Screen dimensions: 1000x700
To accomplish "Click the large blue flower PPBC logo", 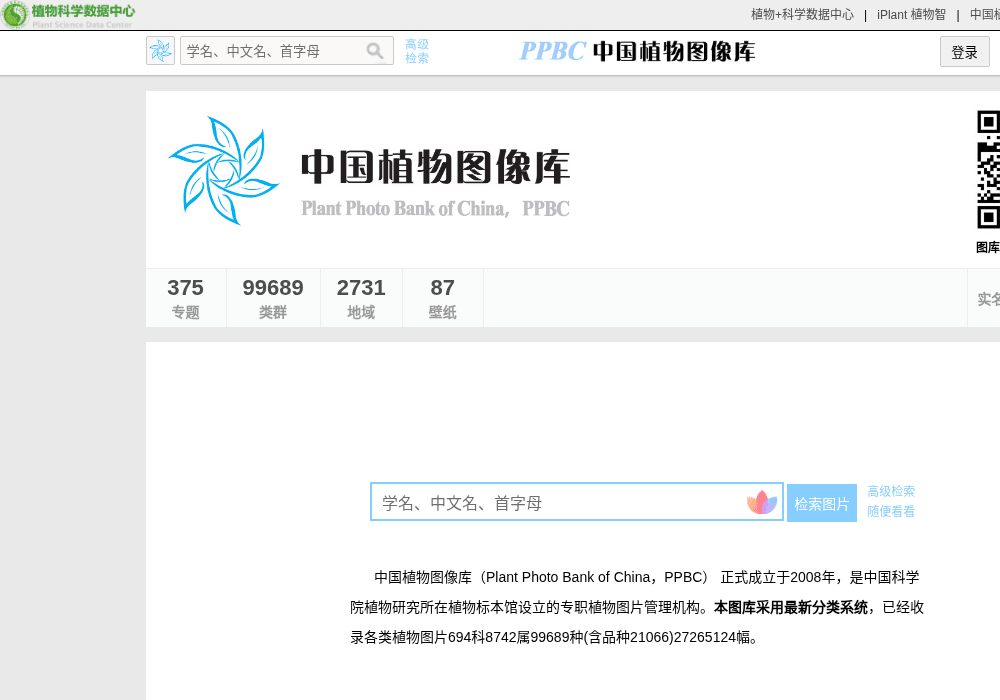I will tap(223, 170).
